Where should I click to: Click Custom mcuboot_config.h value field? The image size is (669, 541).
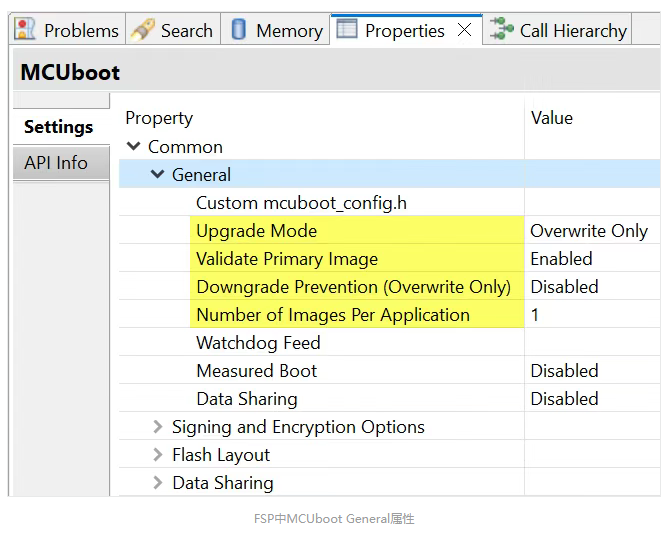pyautogui.click(x=592, y=203)
